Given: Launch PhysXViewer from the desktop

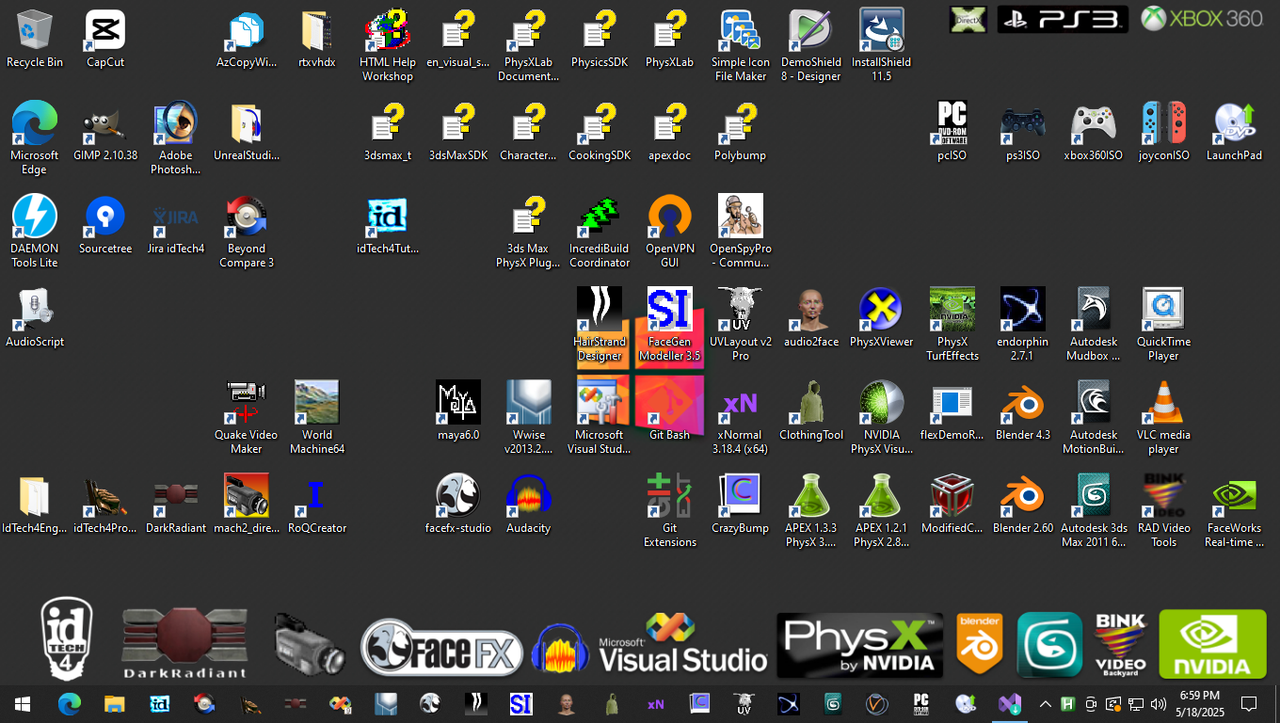Looking at the screenshot, I should click(881, 318).
